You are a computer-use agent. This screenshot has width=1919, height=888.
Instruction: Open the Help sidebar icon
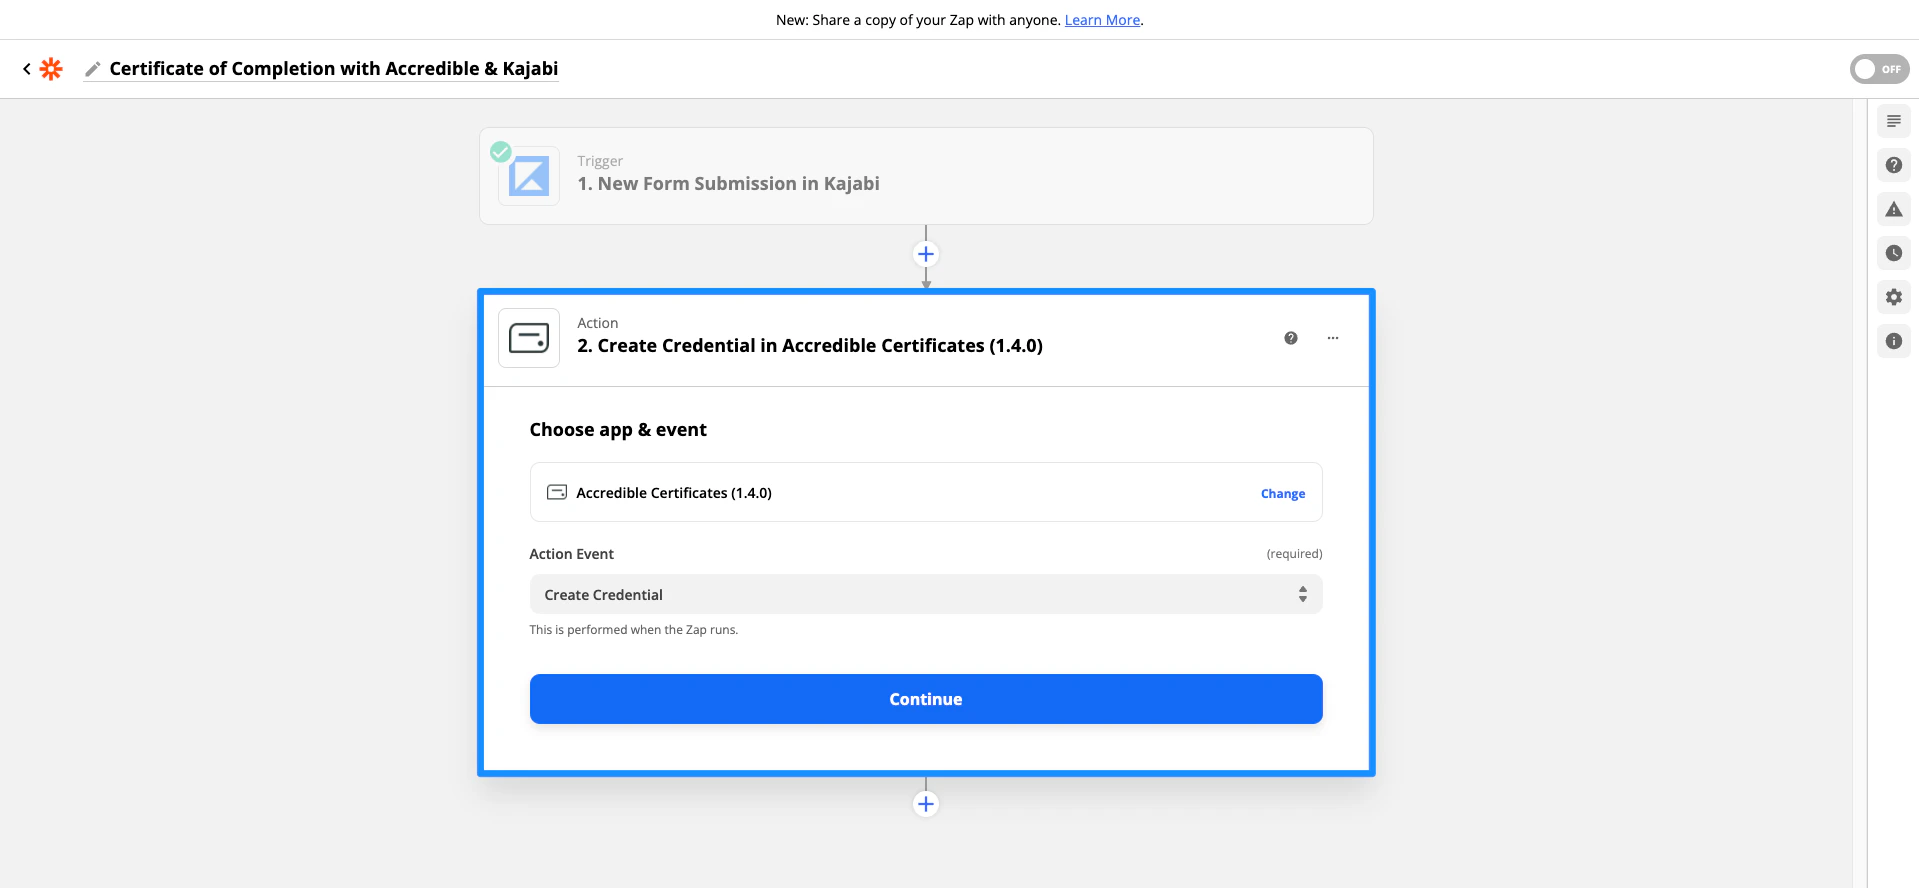1894,165
